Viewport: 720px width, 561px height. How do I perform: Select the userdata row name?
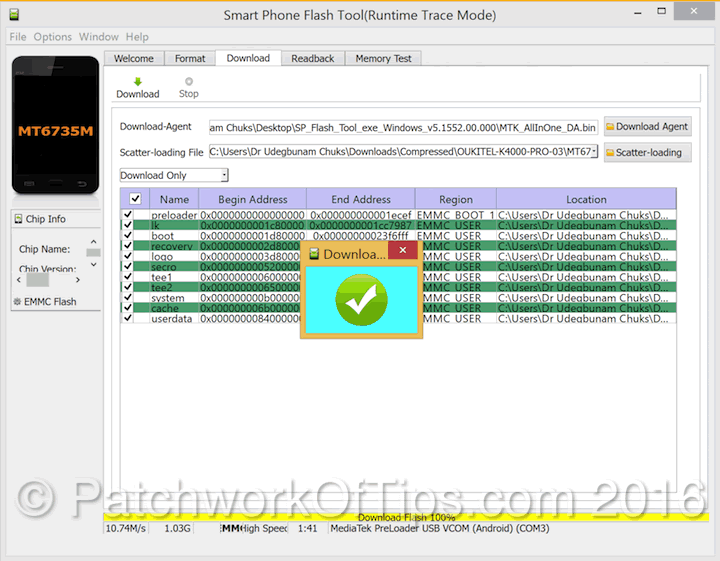coord(172,318)
